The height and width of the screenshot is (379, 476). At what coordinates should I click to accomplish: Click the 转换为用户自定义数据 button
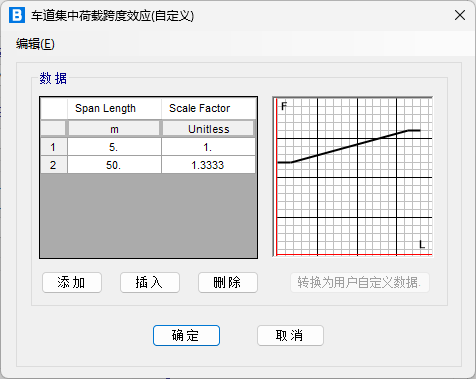[x=360, y=283]
